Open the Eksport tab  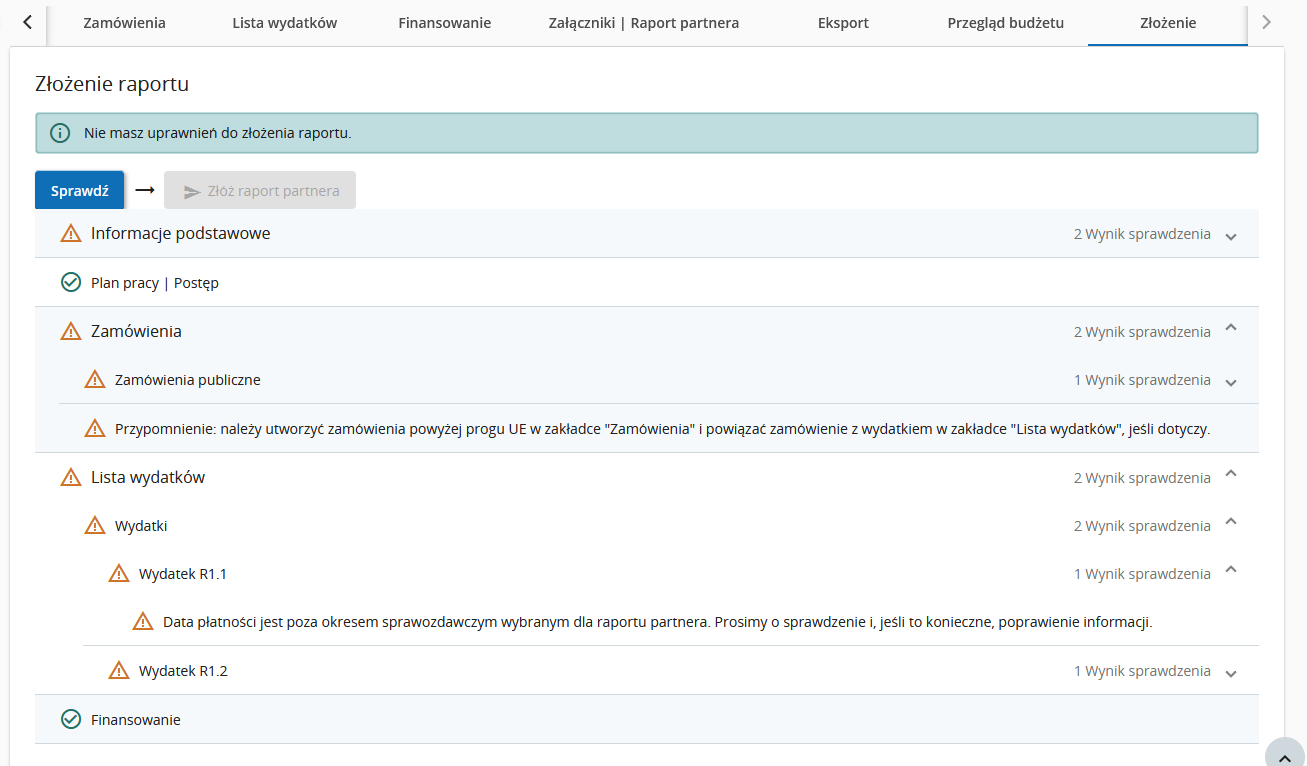point(843,23)
